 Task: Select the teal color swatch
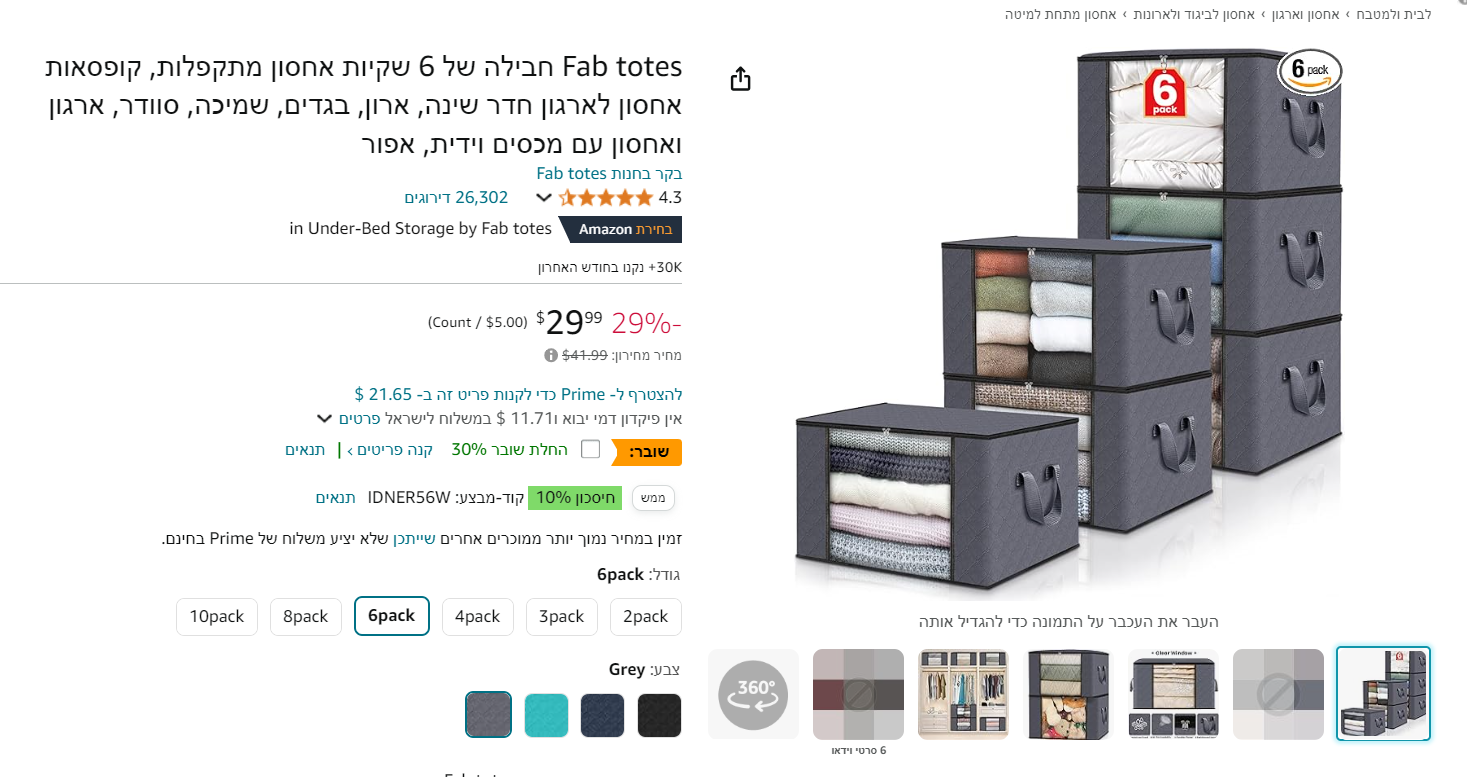click(546, 715)
